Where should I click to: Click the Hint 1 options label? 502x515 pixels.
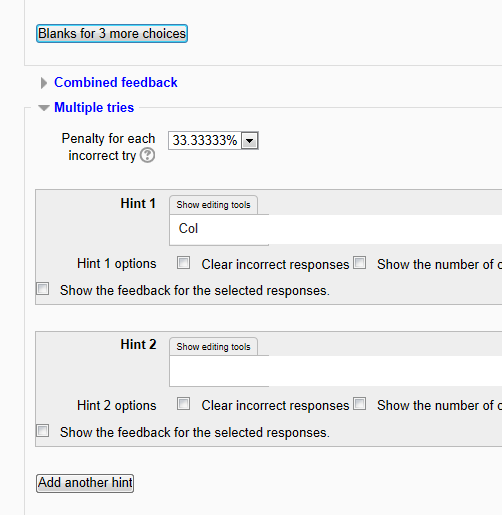[x=117, y=263]
